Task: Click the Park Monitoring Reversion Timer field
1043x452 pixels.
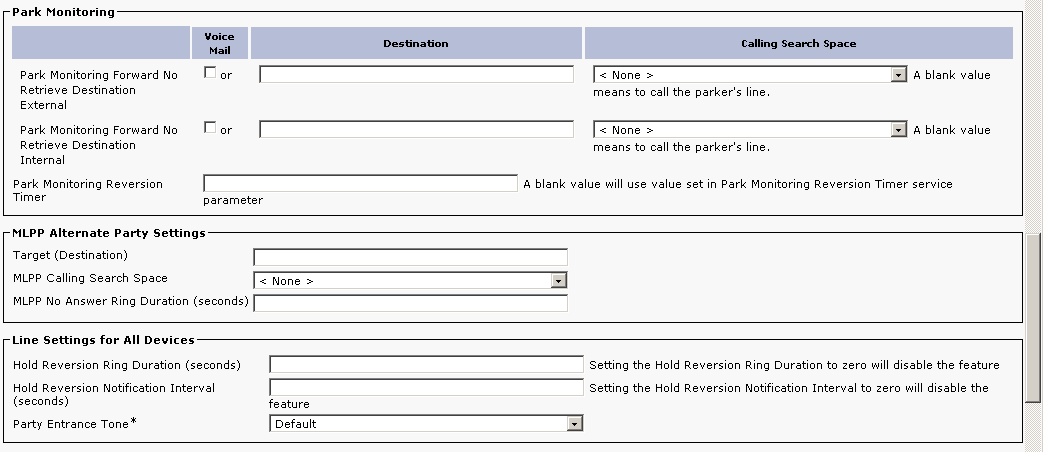Action: [x=360, y=184]
